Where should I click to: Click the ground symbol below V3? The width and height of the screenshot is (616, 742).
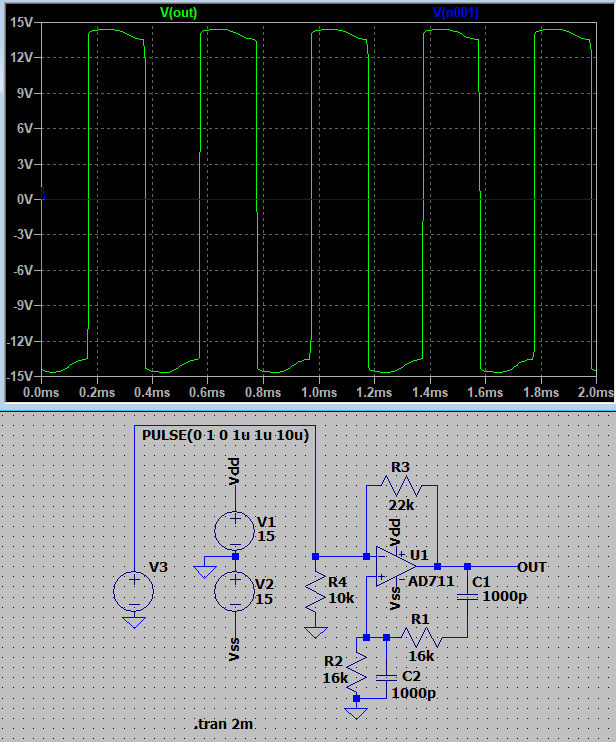pyautogui.click(x=134, y=623)
